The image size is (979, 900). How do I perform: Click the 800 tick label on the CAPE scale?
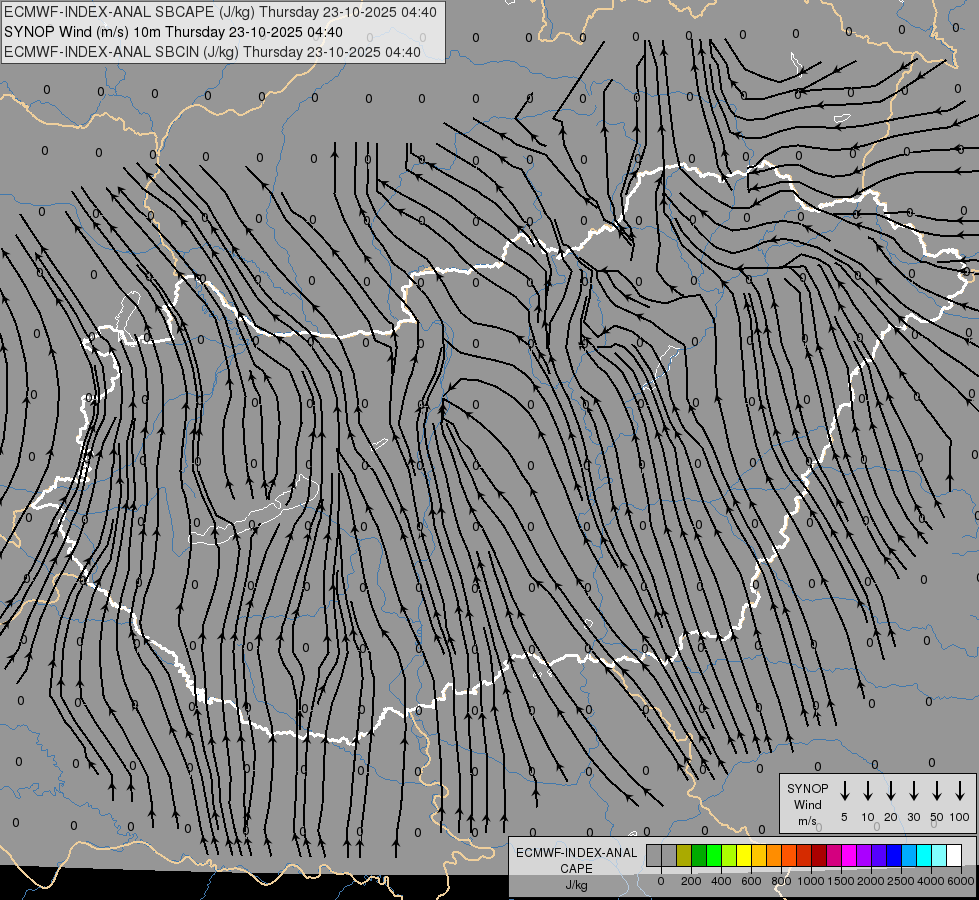click(781, 881)
